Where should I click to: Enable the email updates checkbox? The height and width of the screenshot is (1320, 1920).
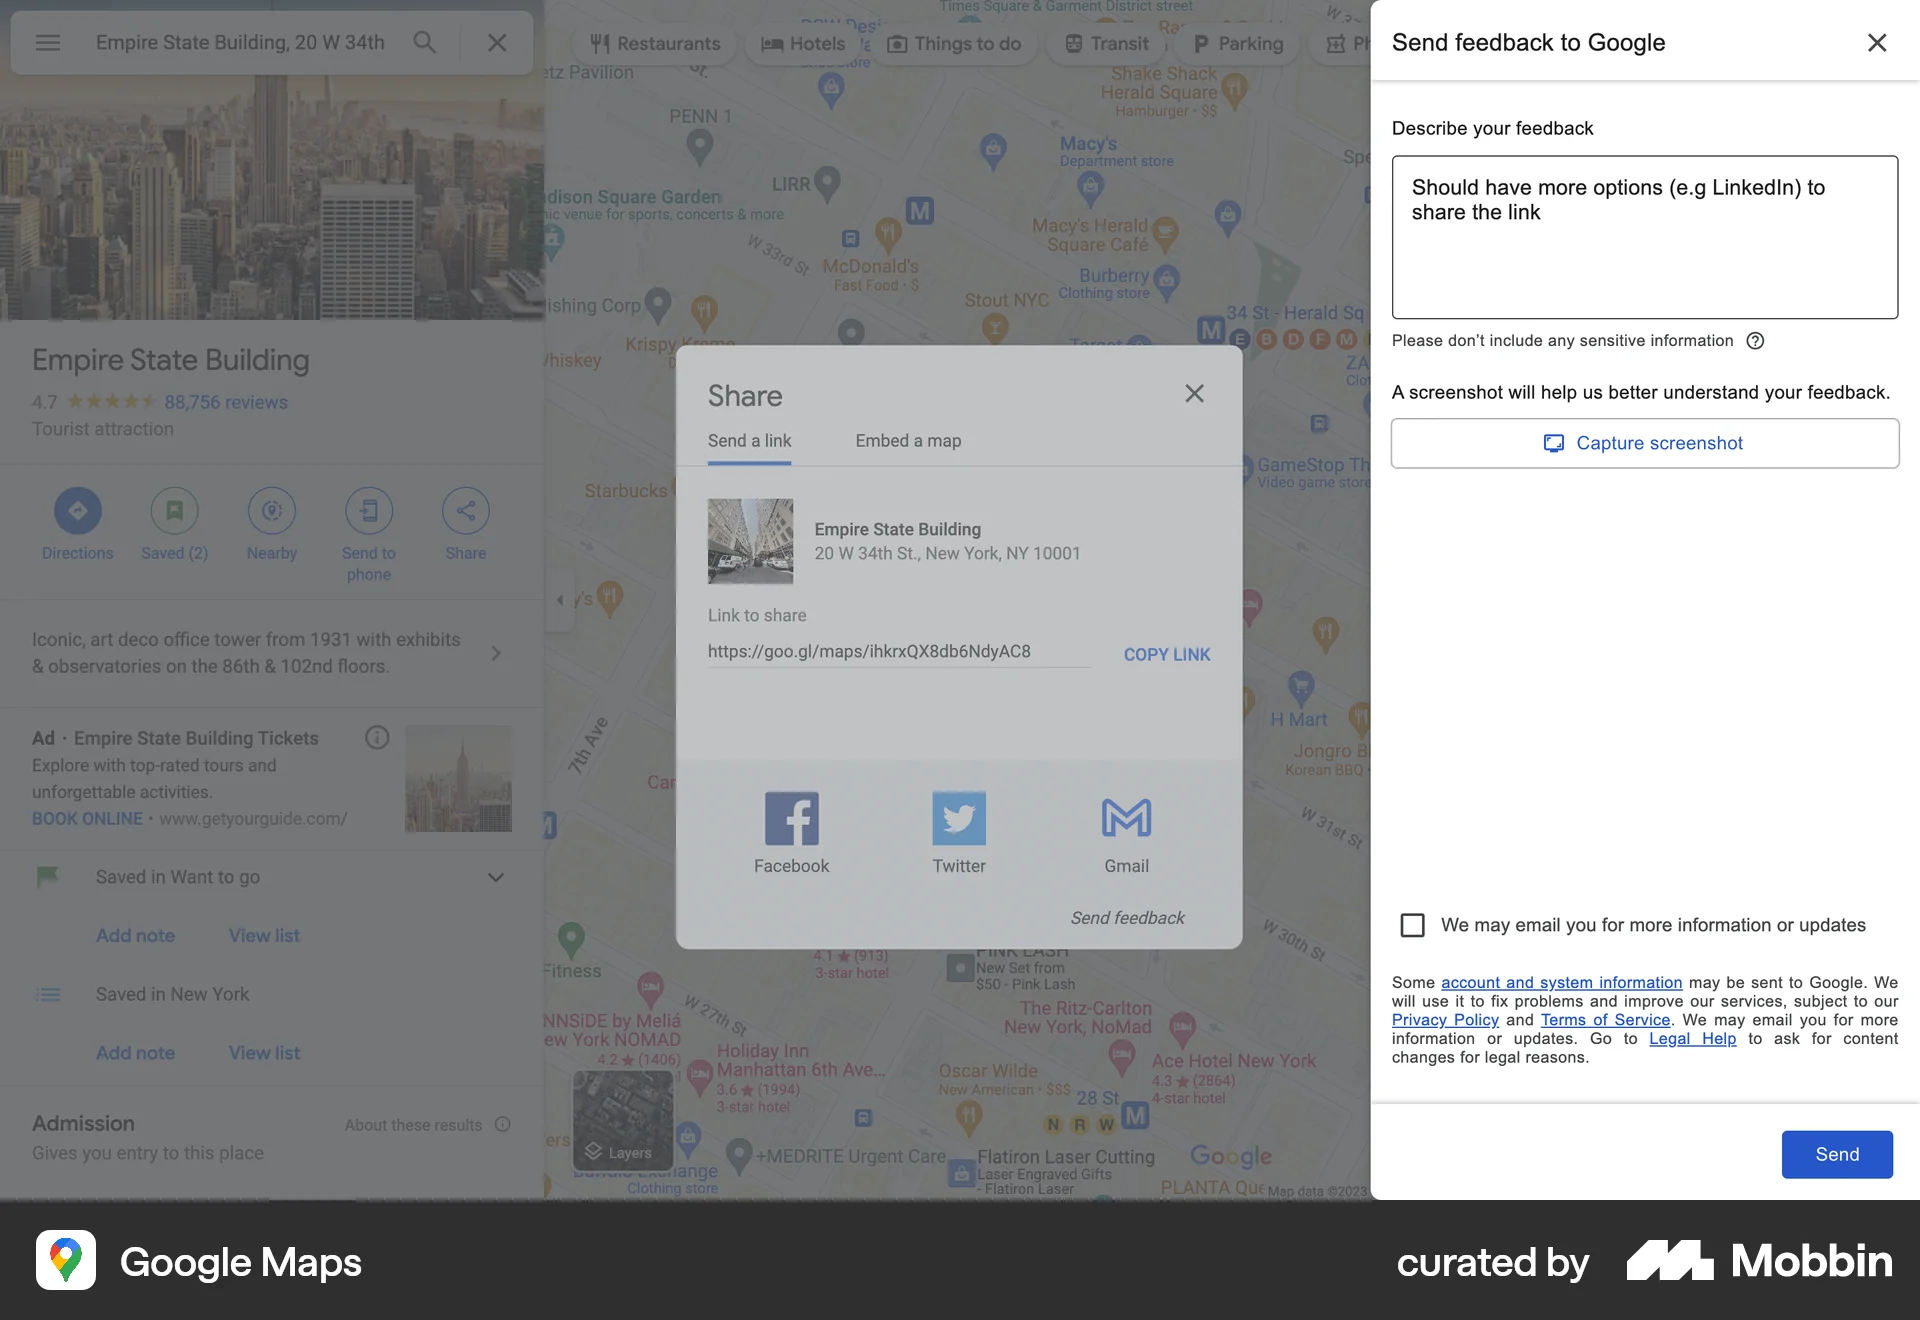[1412, 925]
